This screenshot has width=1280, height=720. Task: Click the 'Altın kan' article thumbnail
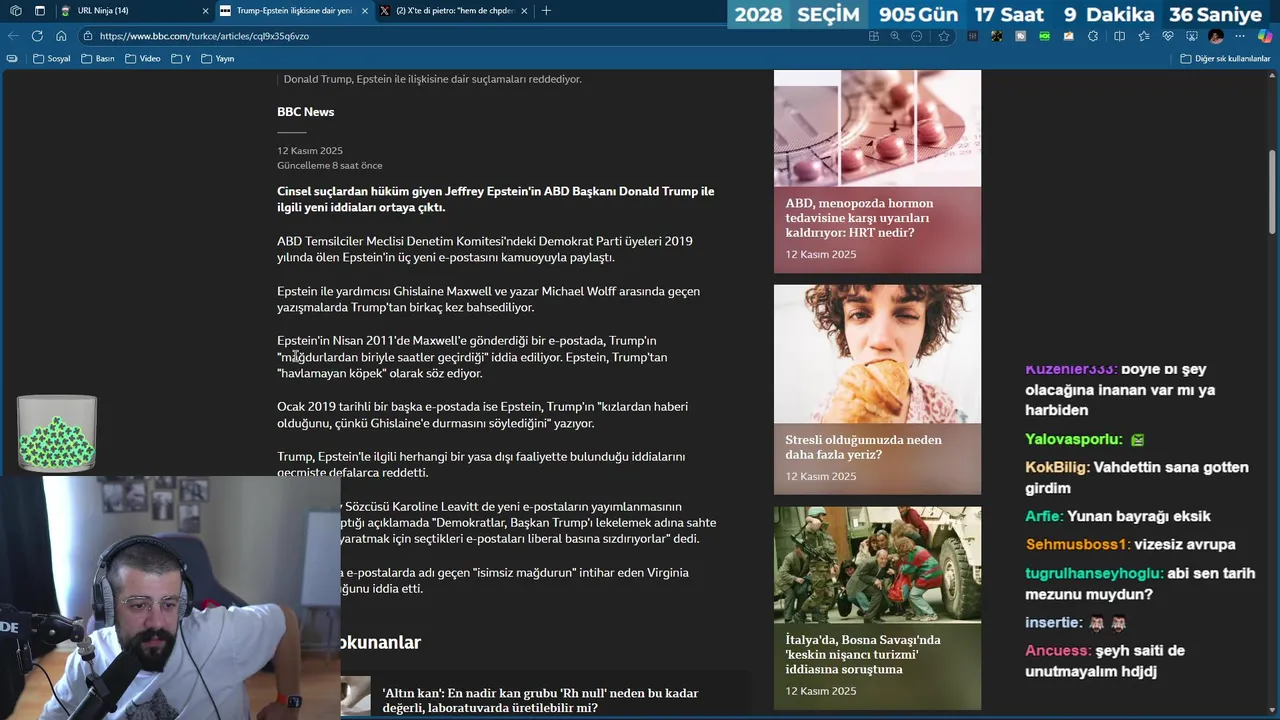[355, 696]
